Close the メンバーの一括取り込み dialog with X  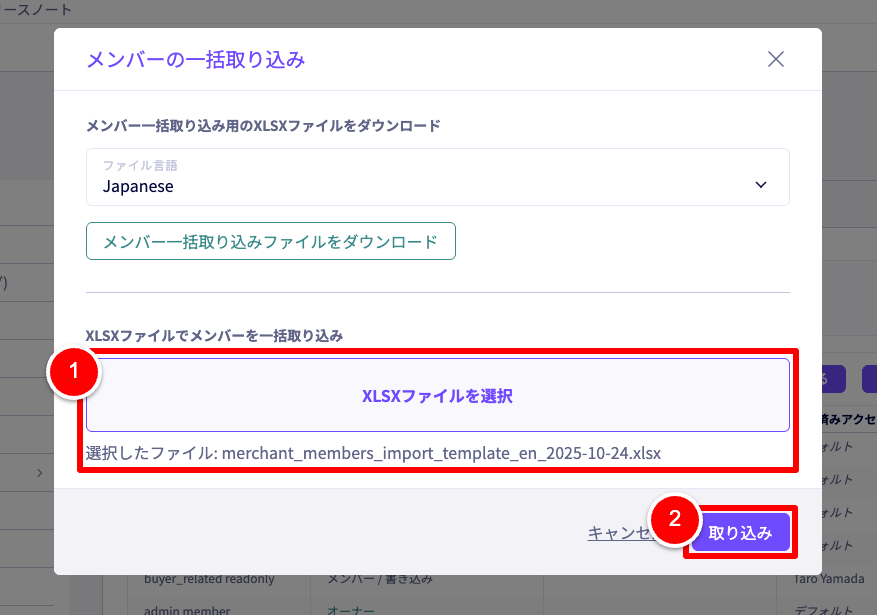click(775, 59)
